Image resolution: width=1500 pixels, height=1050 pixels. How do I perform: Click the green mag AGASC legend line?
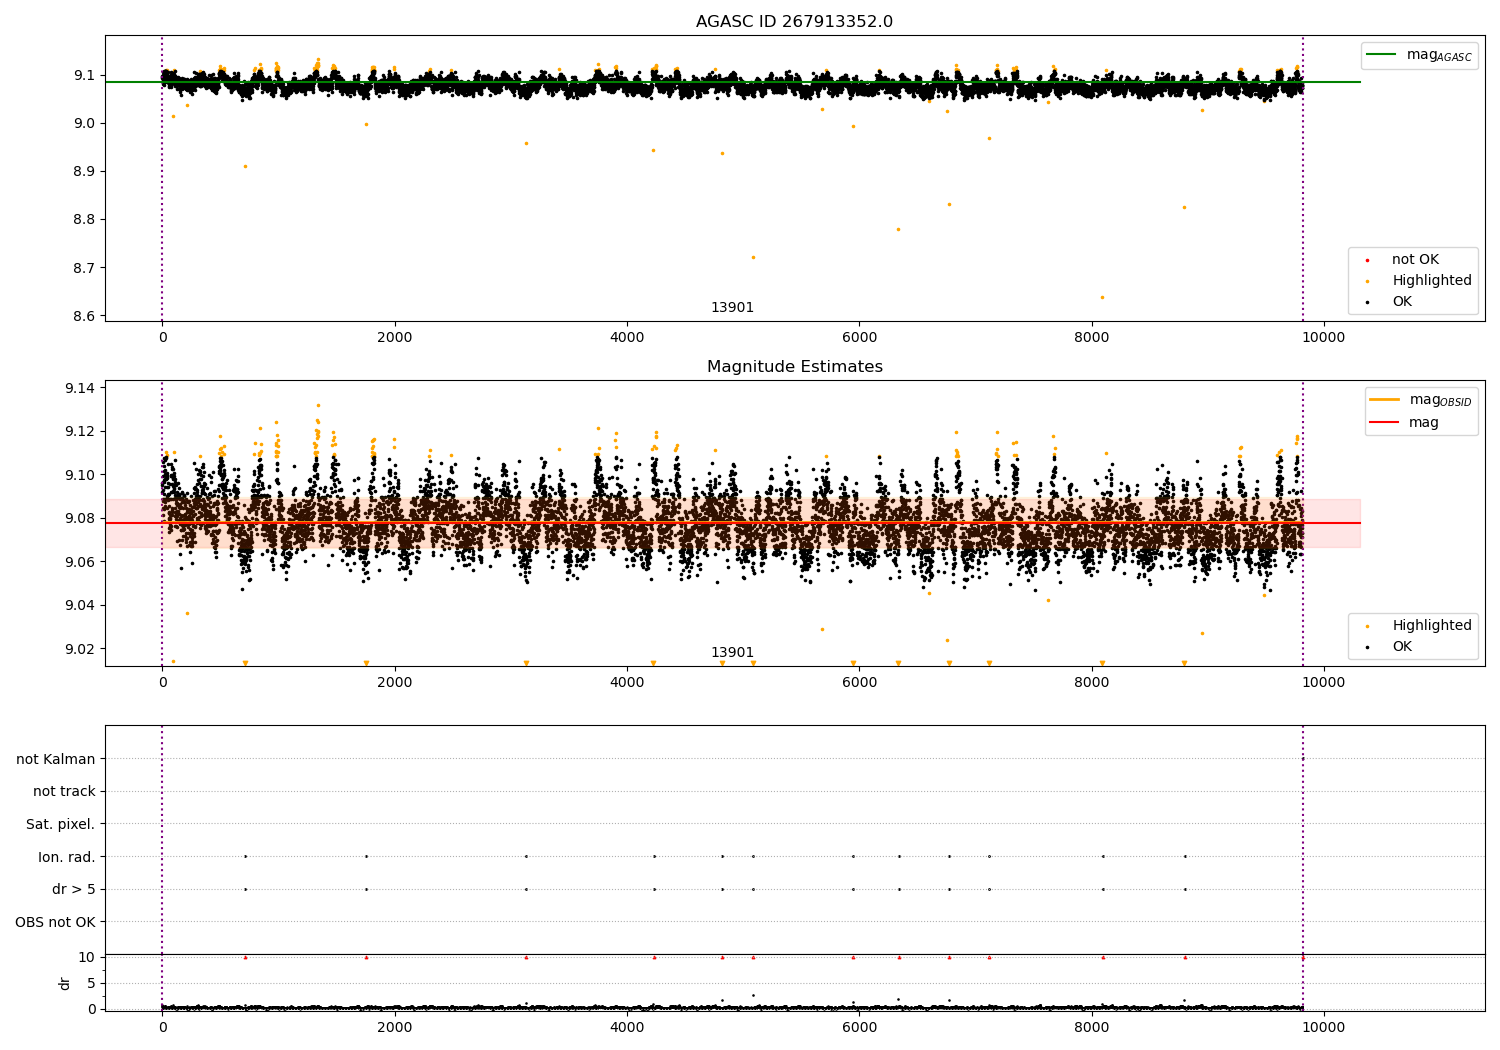point(1381,55)
